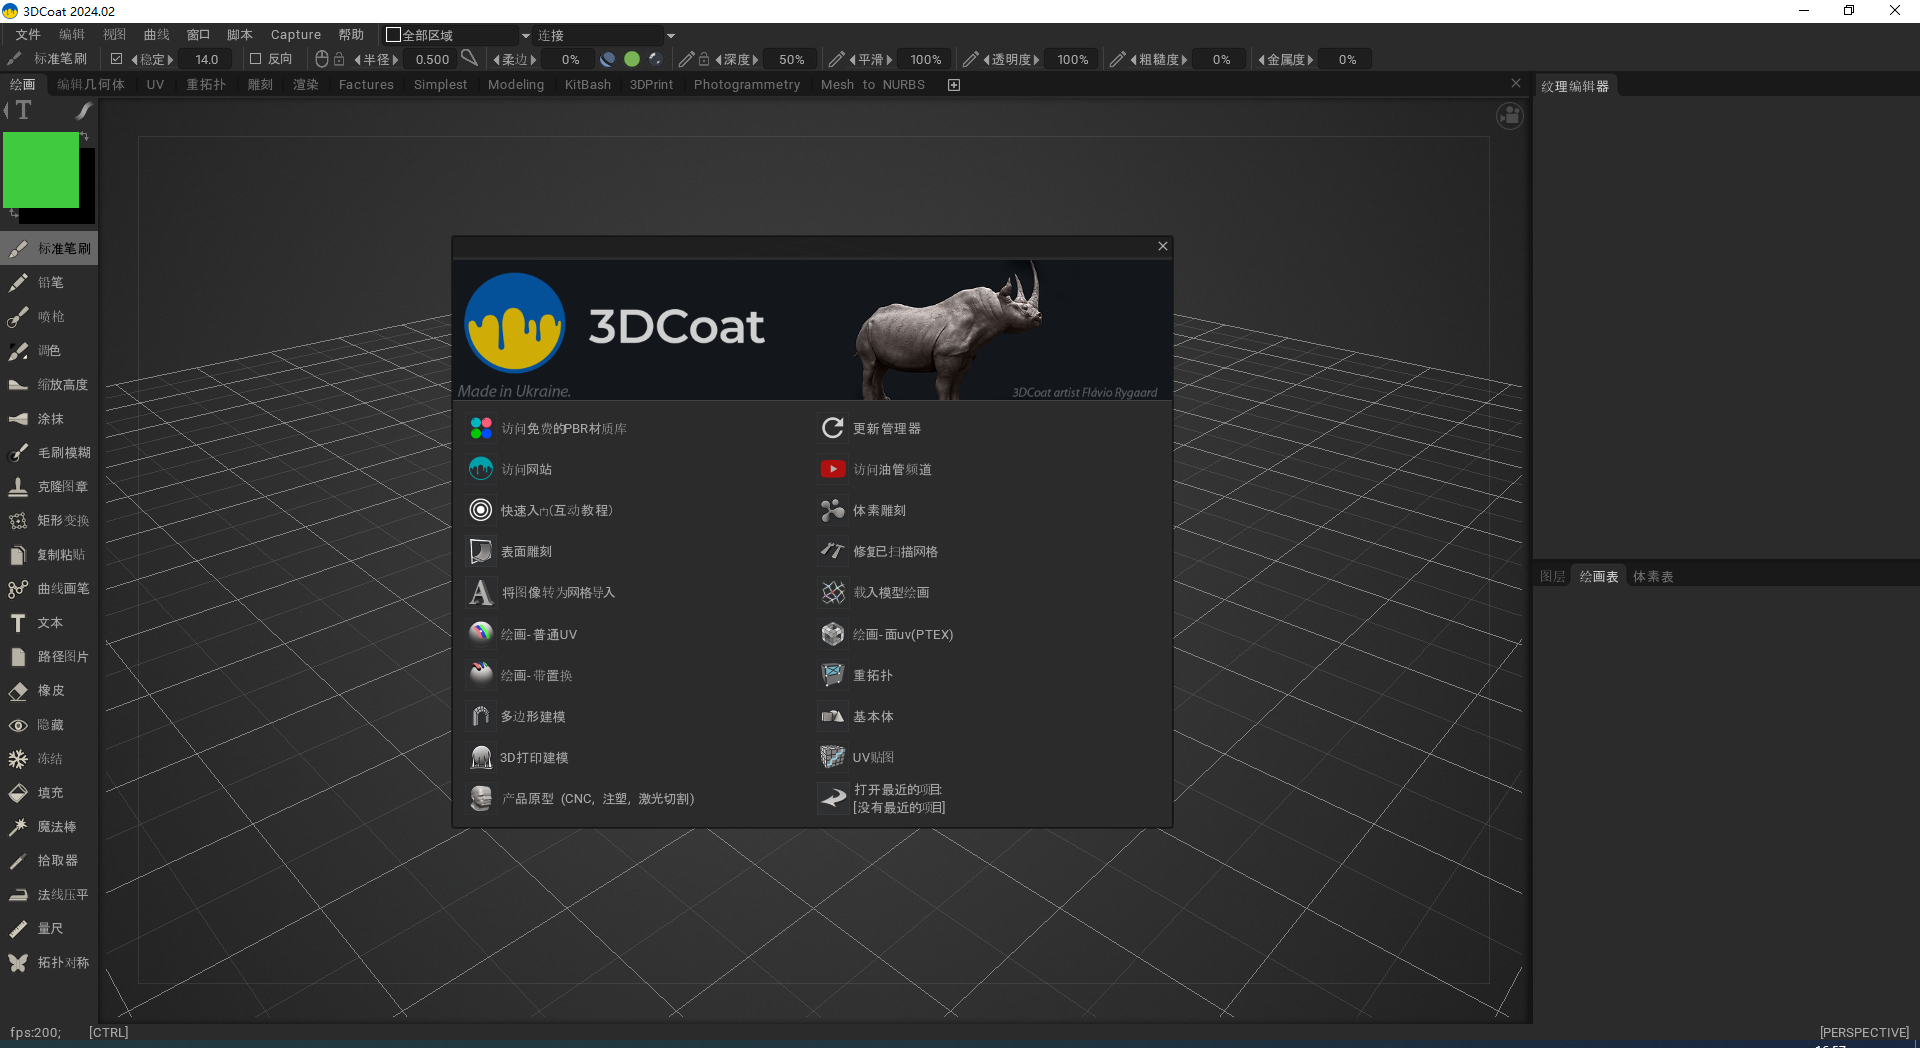Toggle the lock icon next to 深度
The image size is (1920, 1048).
tap(703, 59)
